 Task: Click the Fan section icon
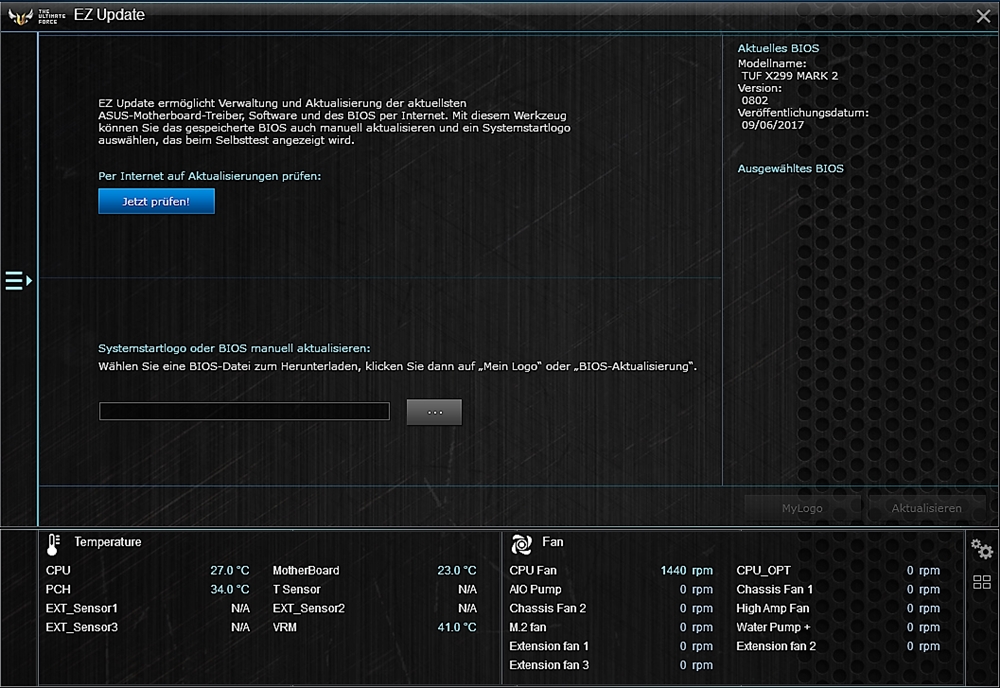tap(521, 544)
